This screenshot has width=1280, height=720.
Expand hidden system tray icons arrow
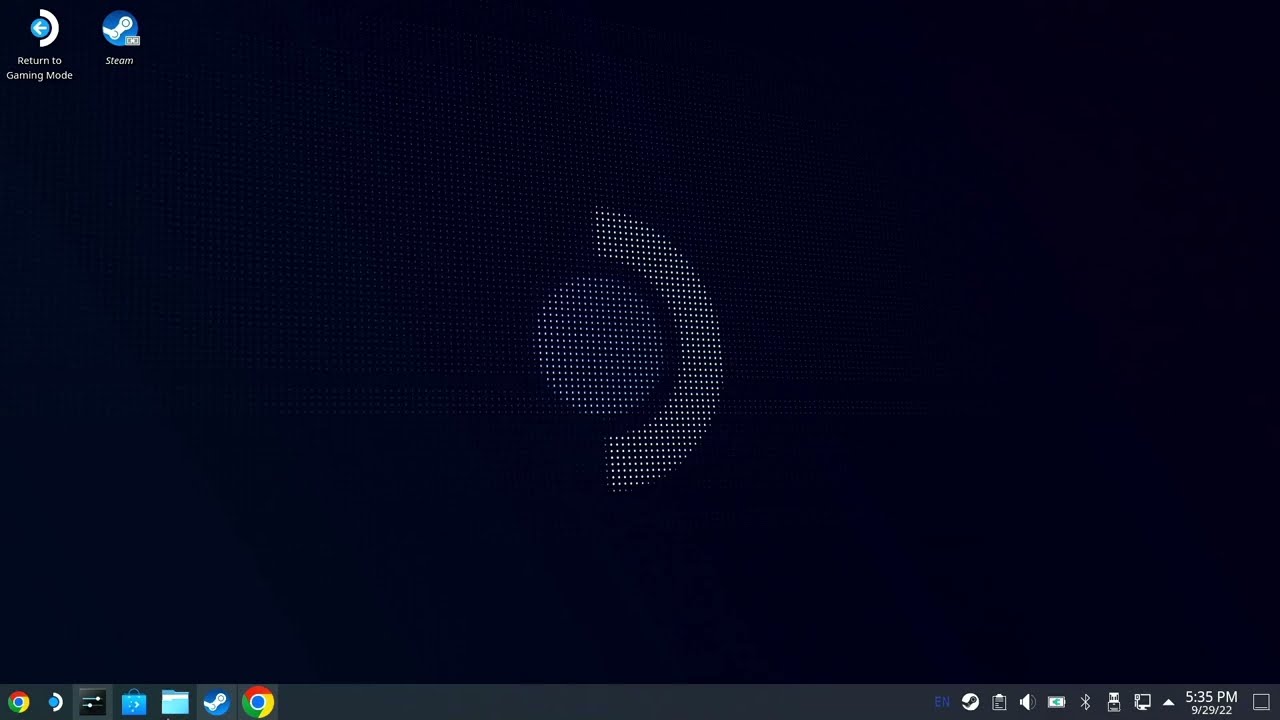point(1168,702)
